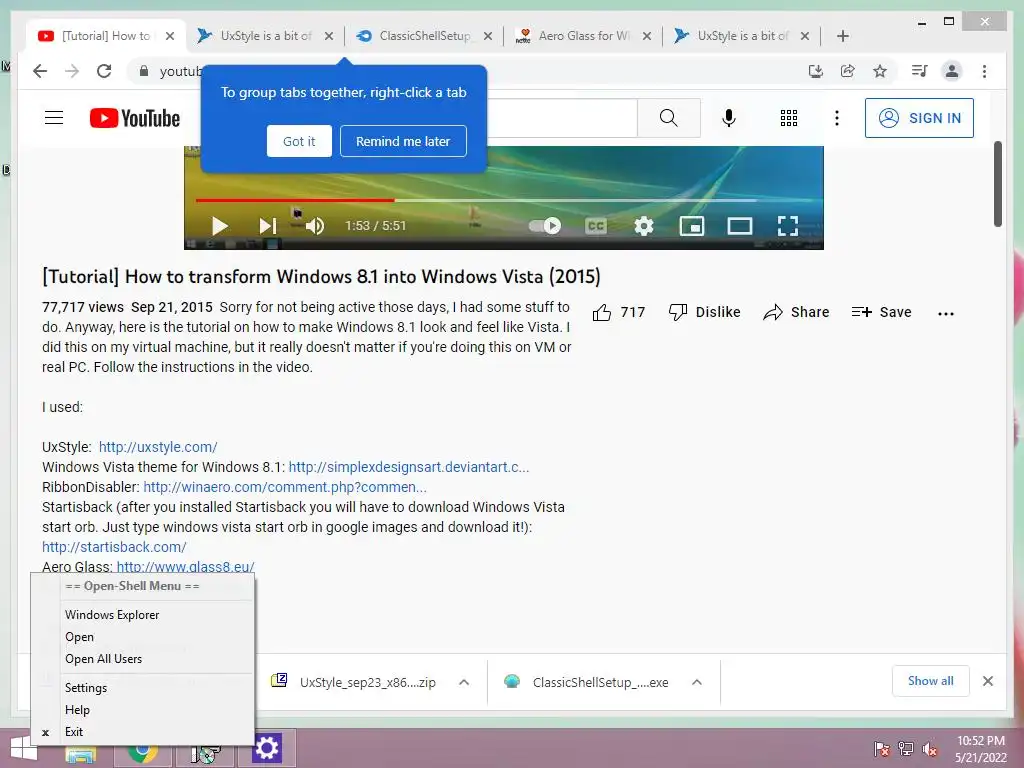This screenshot has height=768, width=1024.
Task: Dislike the video
Action: click(x=704, y=312)
